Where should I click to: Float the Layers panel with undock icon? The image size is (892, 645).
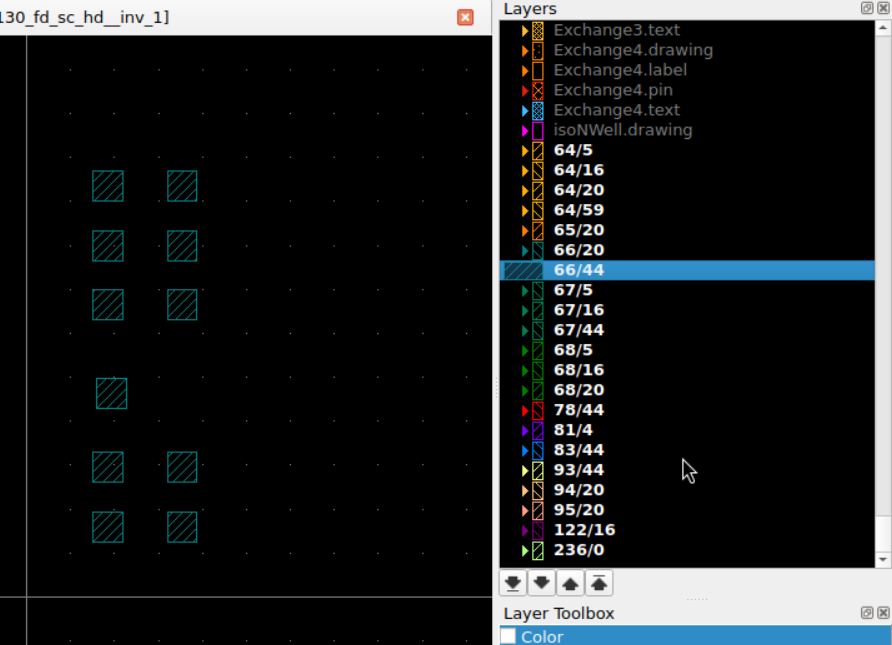[867, 8]
